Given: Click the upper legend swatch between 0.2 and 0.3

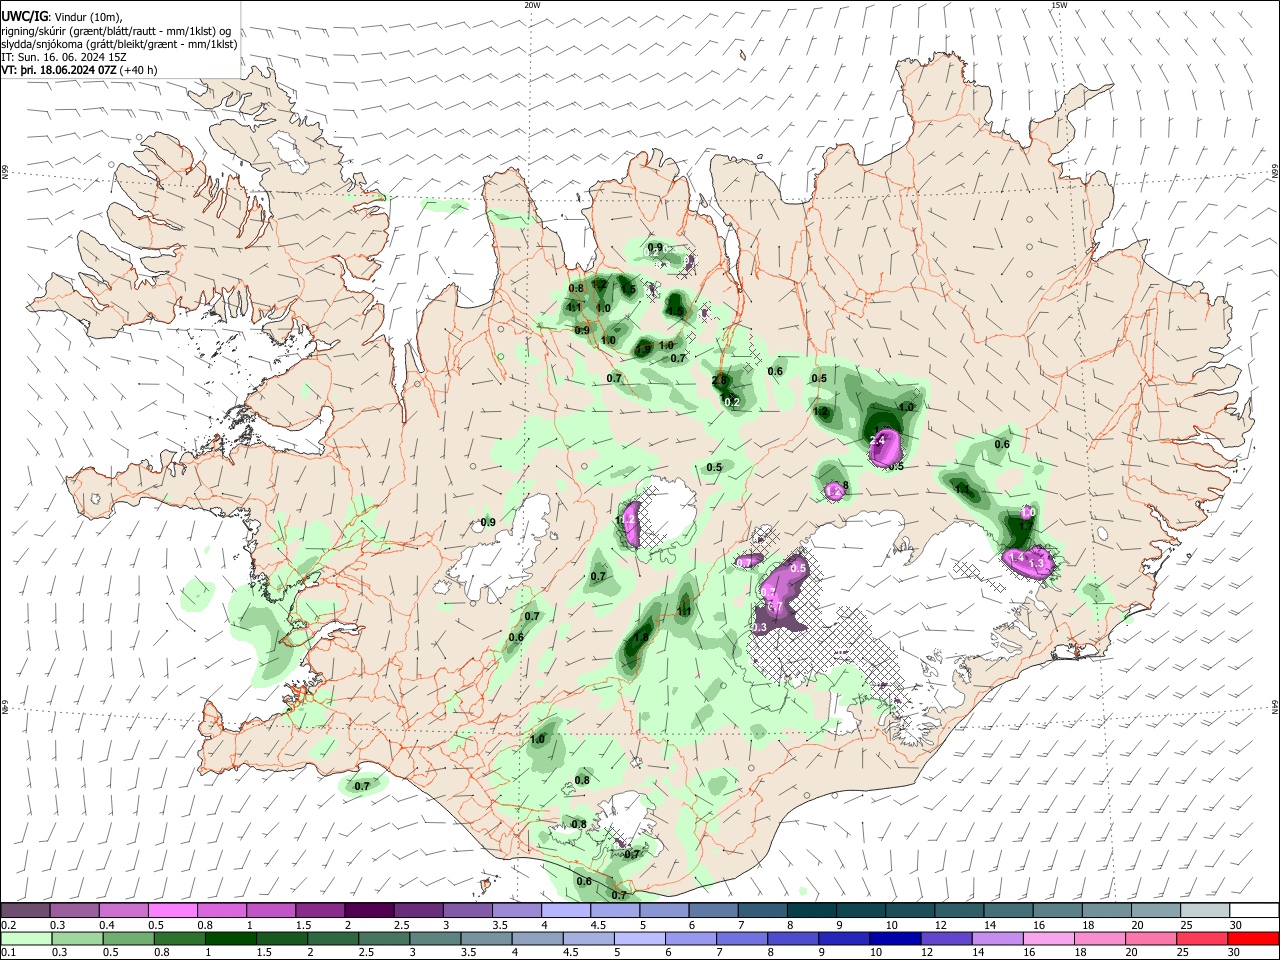Looking at the screenshot, I should 26,911.
